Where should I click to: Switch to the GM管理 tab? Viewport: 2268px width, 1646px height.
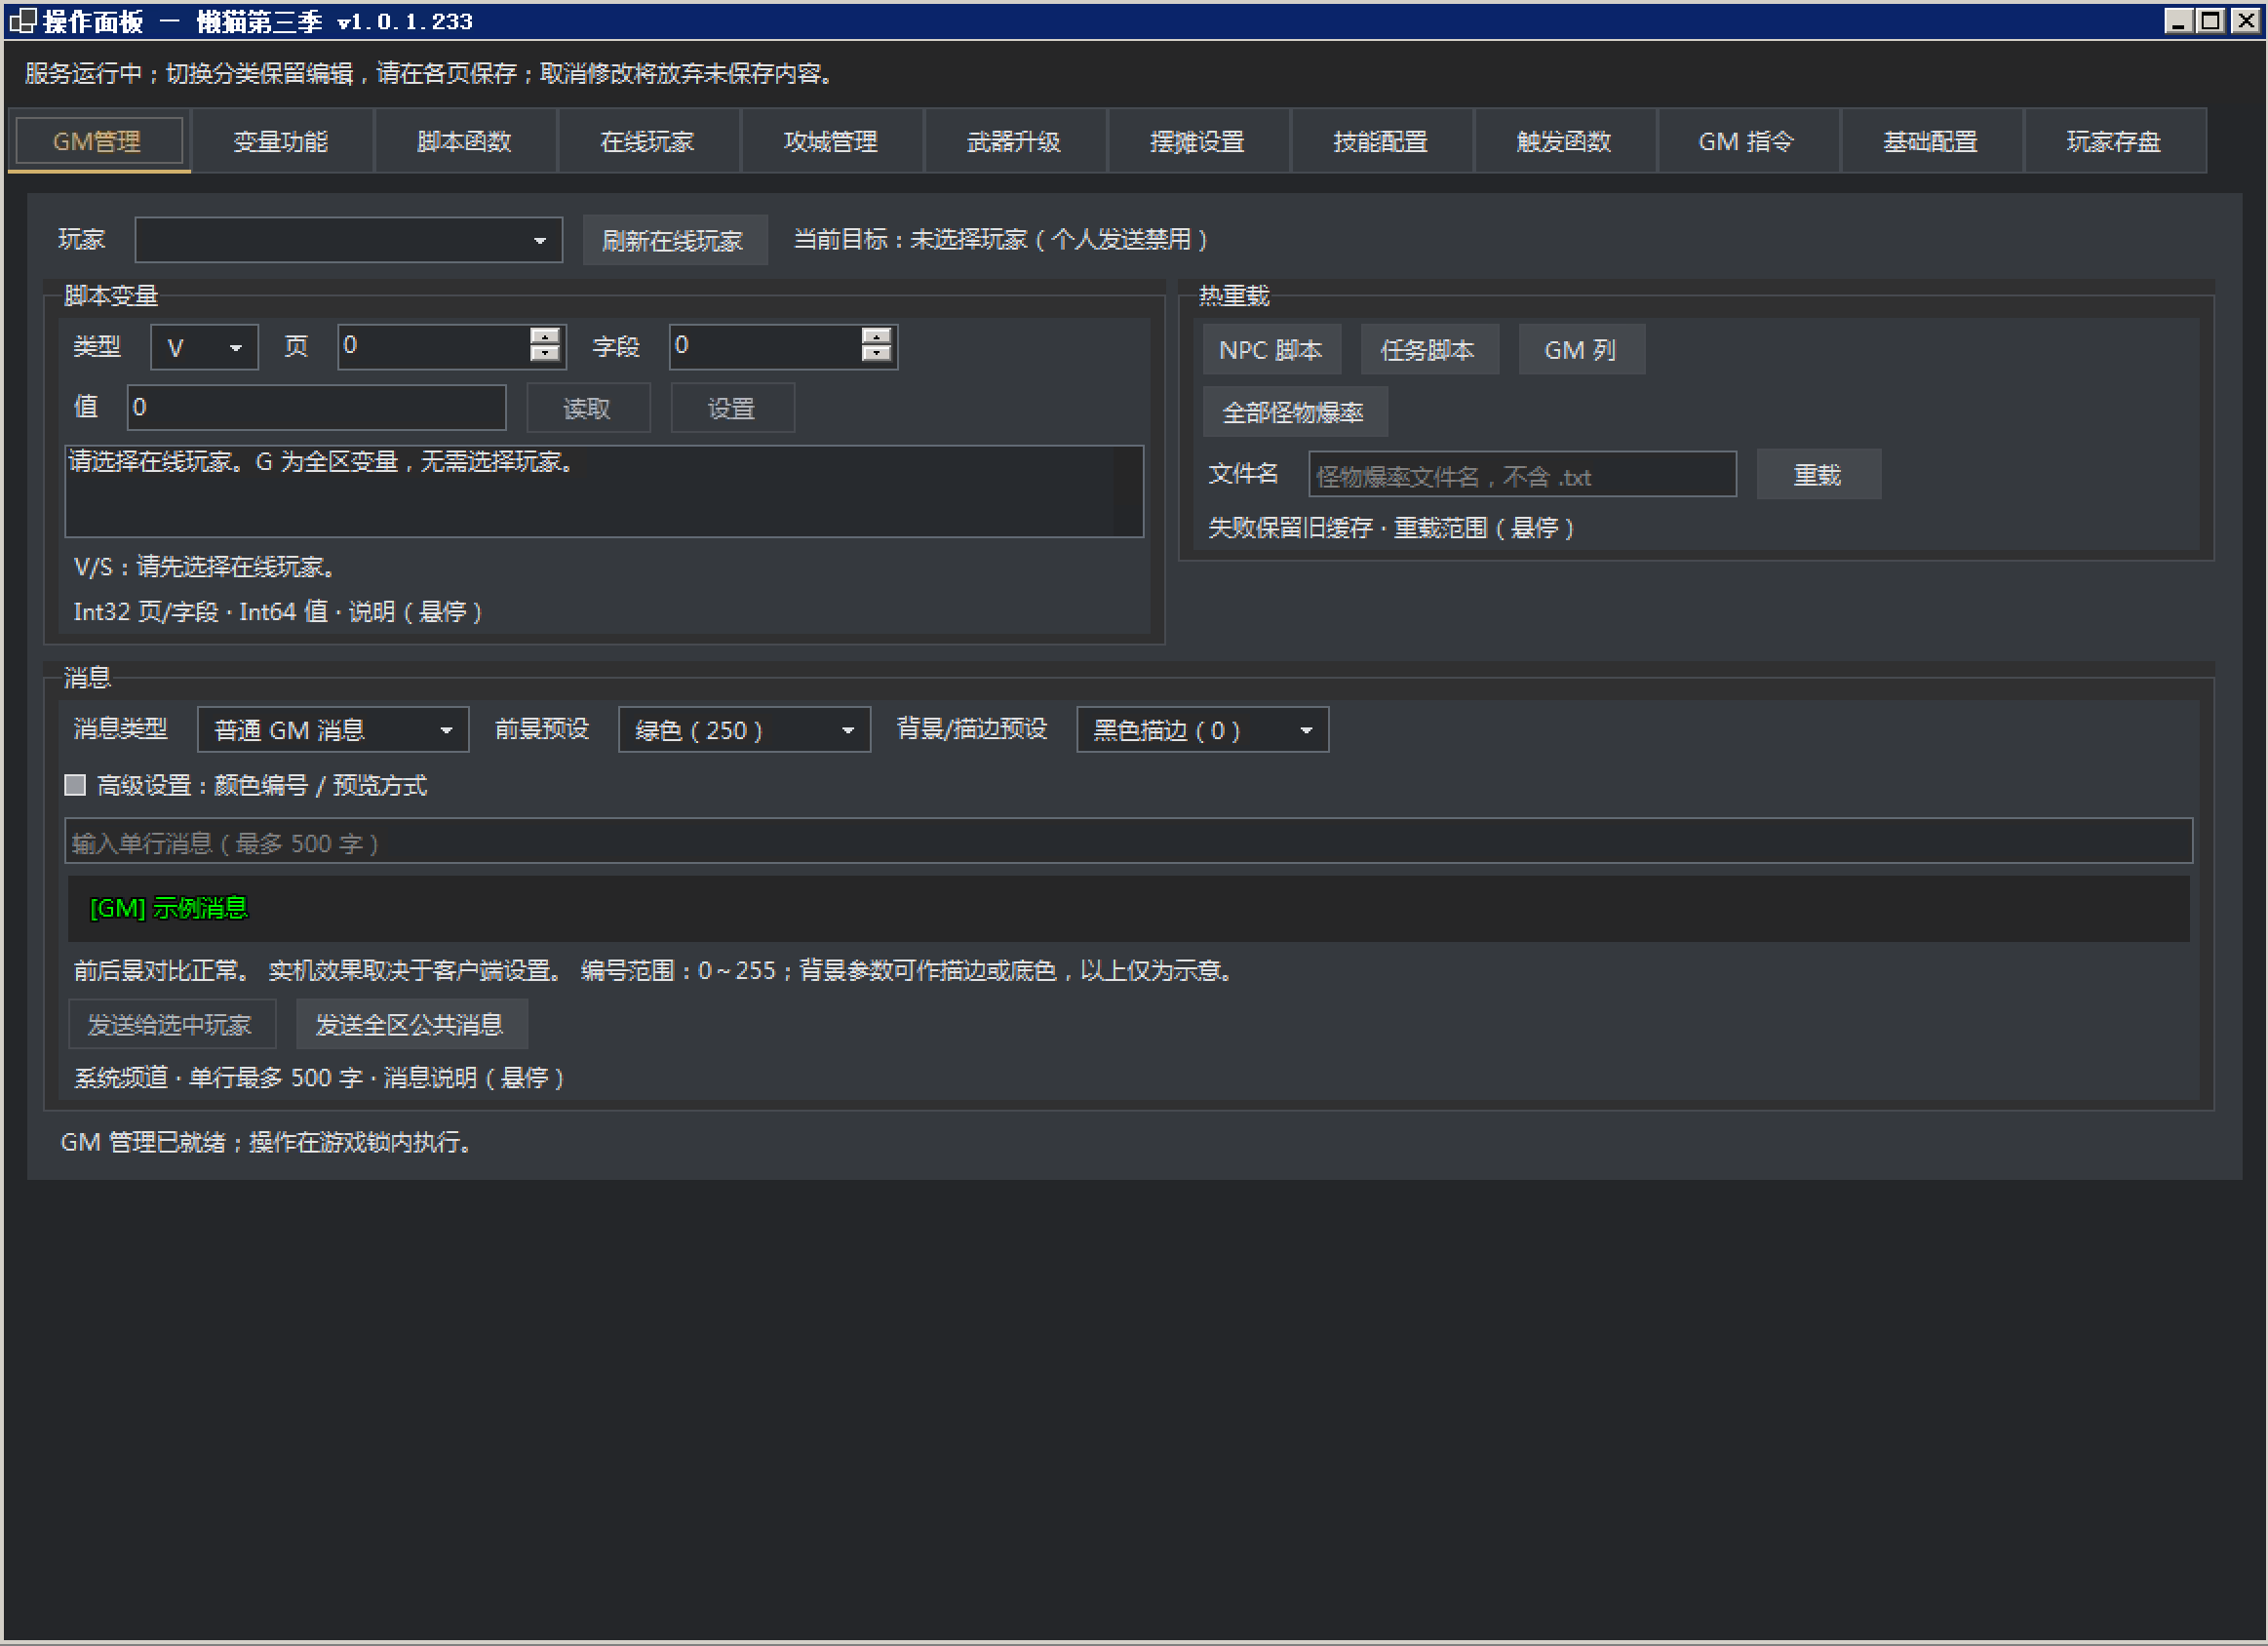pyautogui.click(x=98, y=141)
